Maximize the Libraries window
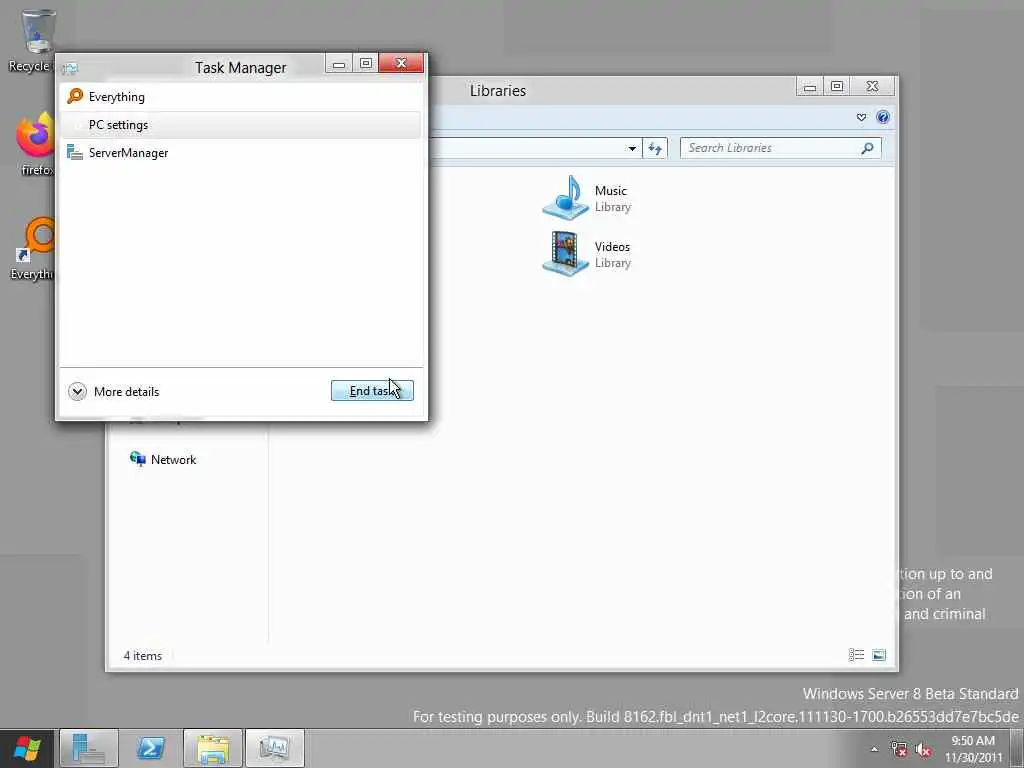The width and height of the screenshot is (1024, 768). [x=837, y=87]
